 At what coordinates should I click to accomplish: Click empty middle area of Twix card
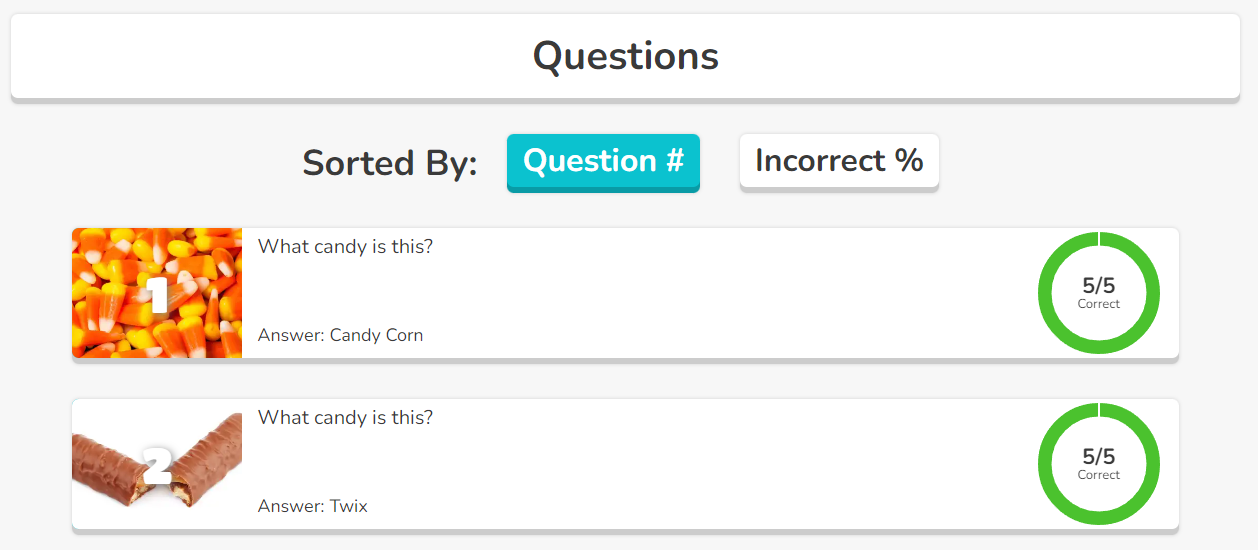[x=650, y=464]
